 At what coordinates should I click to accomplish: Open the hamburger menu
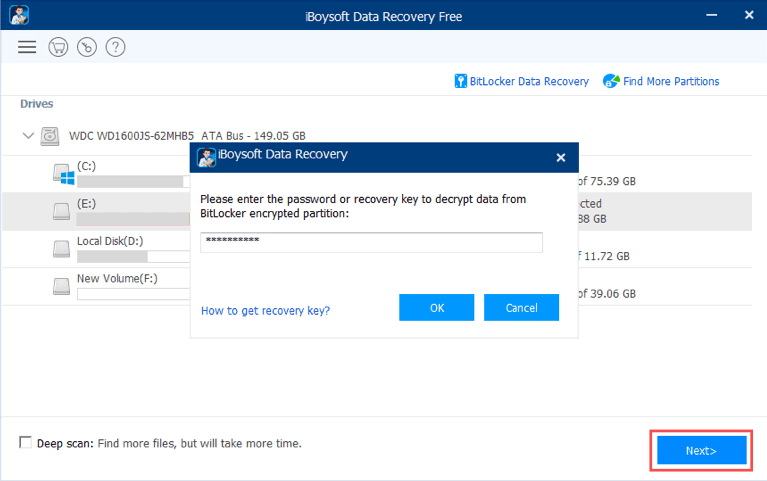pos(27,48)
